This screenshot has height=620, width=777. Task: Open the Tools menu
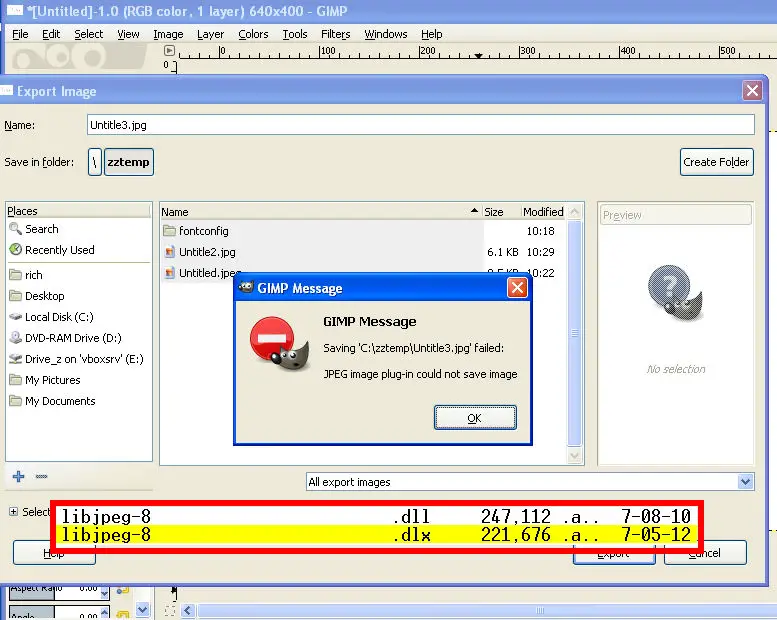(x=295, y=34)
